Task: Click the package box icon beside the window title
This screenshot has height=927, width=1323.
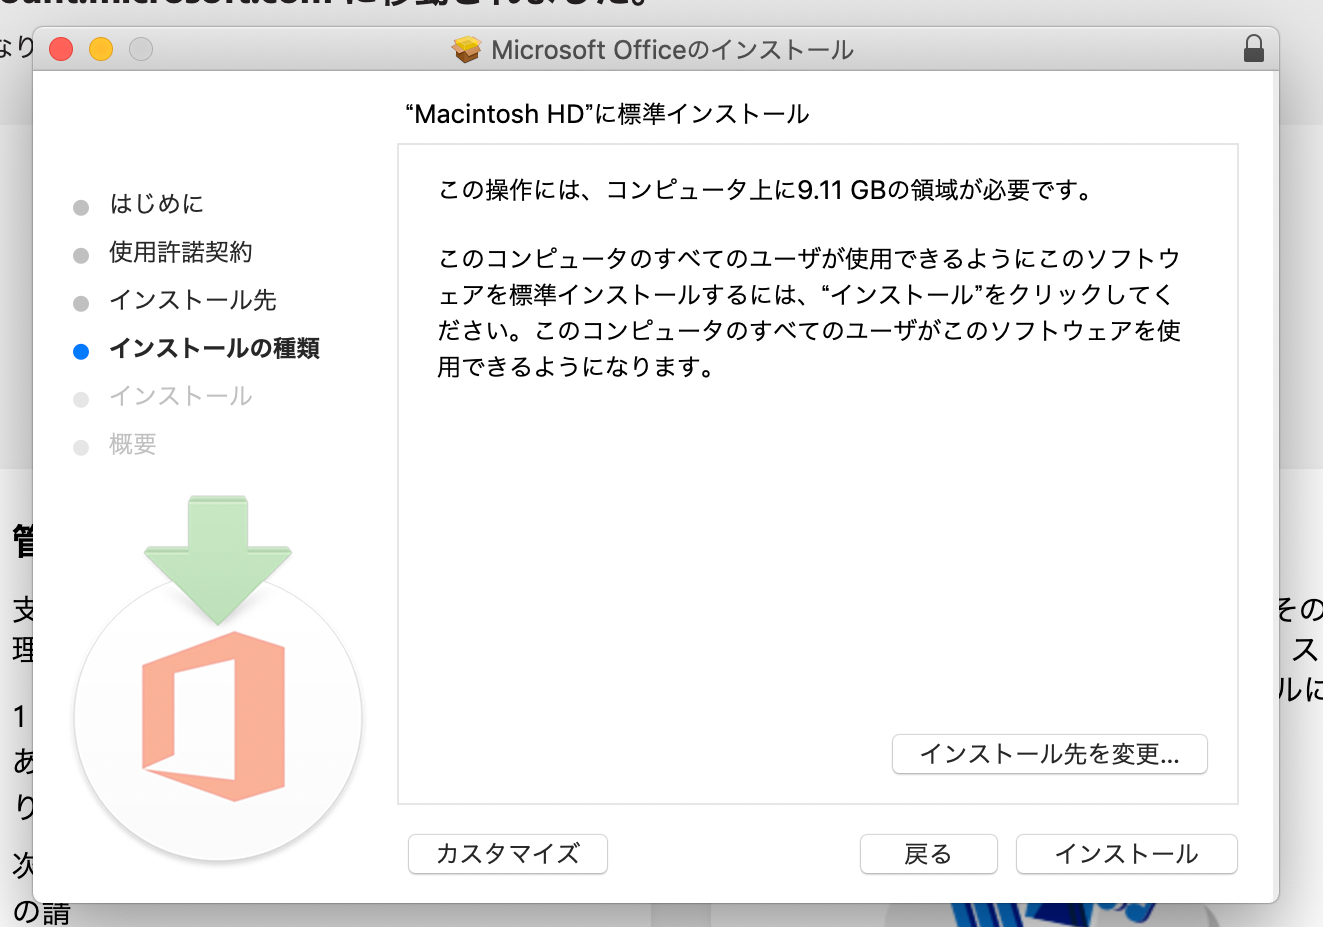Action: click(467, 49)
